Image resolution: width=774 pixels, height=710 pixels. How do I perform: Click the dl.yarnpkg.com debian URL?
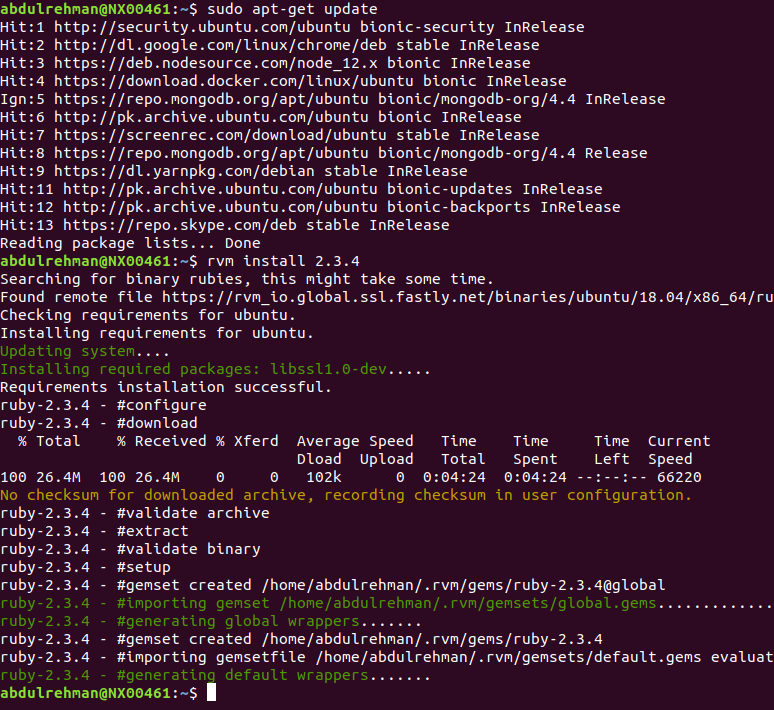pyautogui.click(x=184, y=171)
